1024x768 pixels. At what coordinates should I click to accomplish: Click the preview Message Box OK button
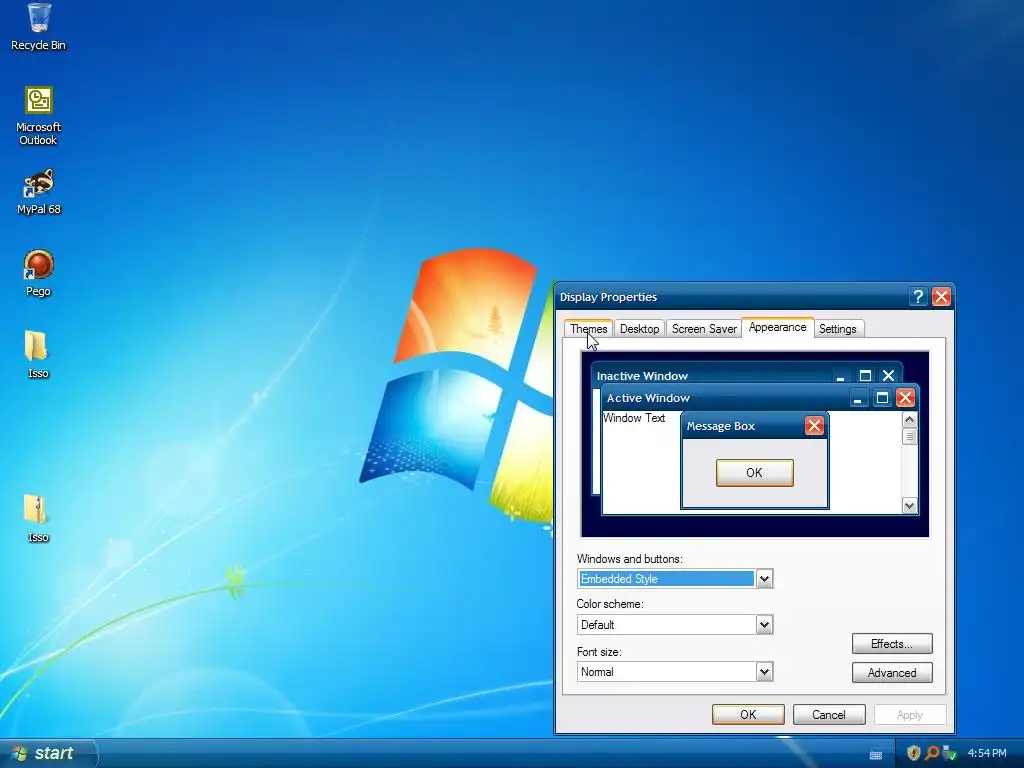pyautogui.click(x=754, y=473)
